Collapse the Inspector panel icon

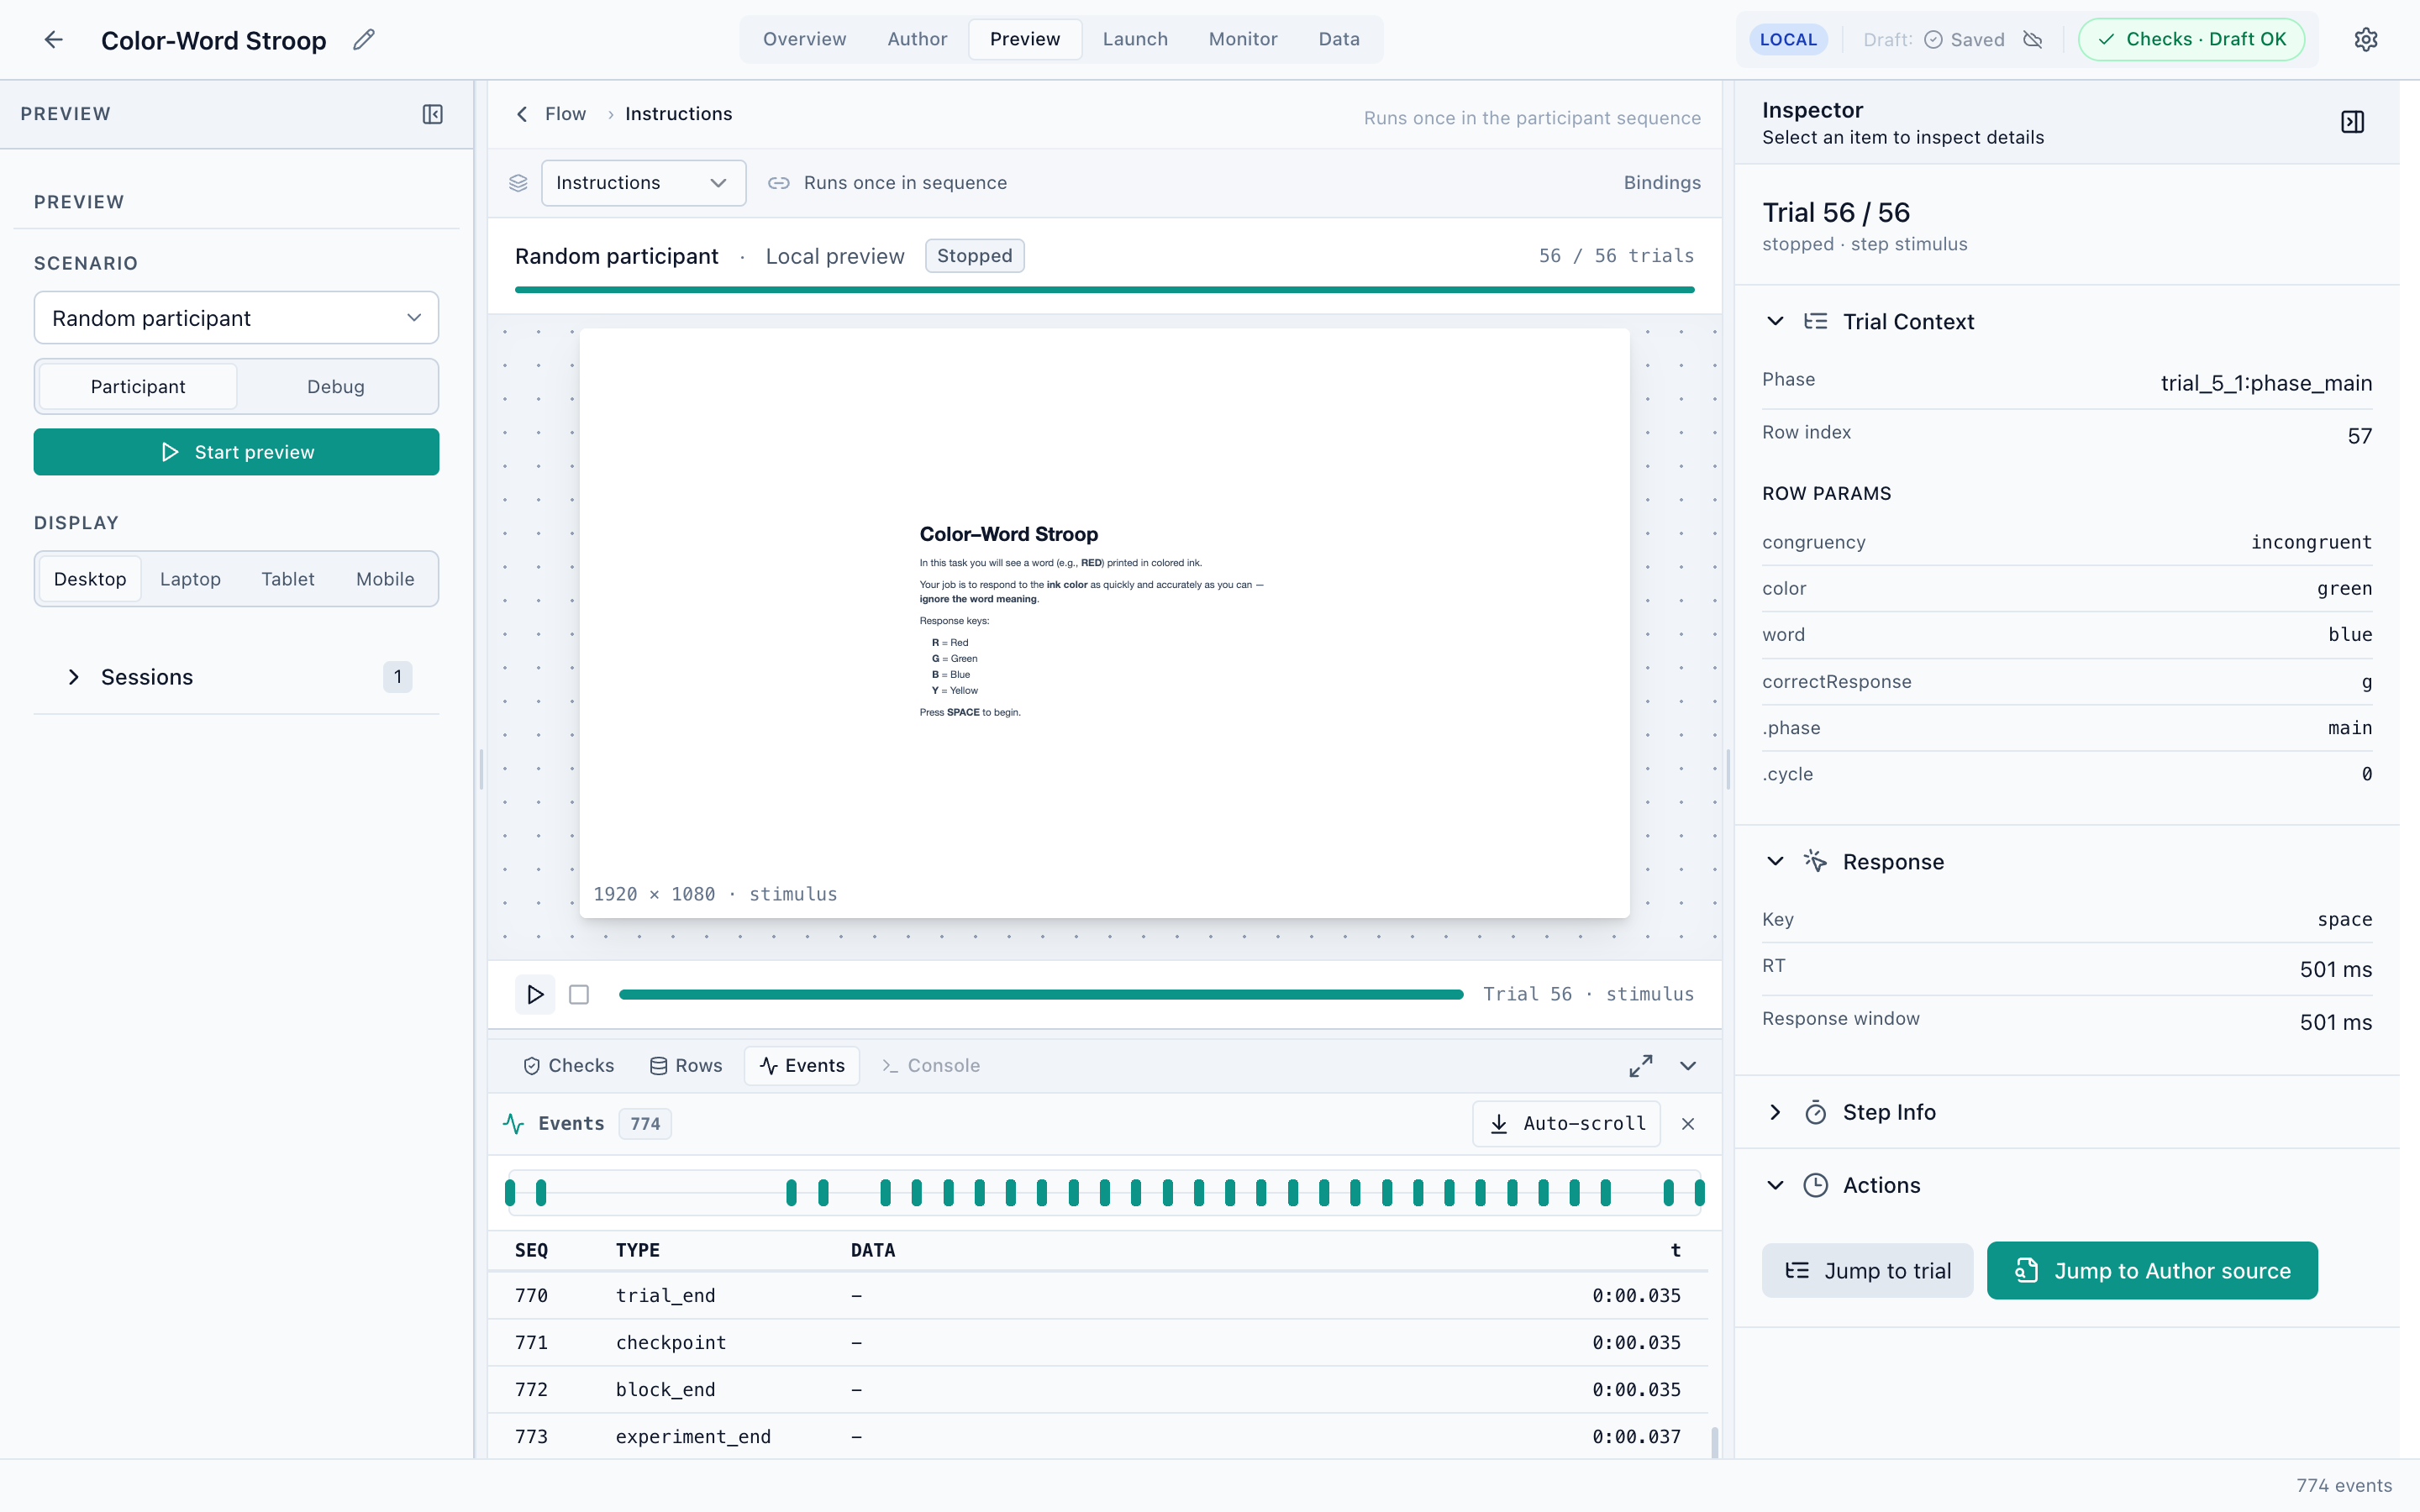pyautogui.click(x=2352, y=122)
